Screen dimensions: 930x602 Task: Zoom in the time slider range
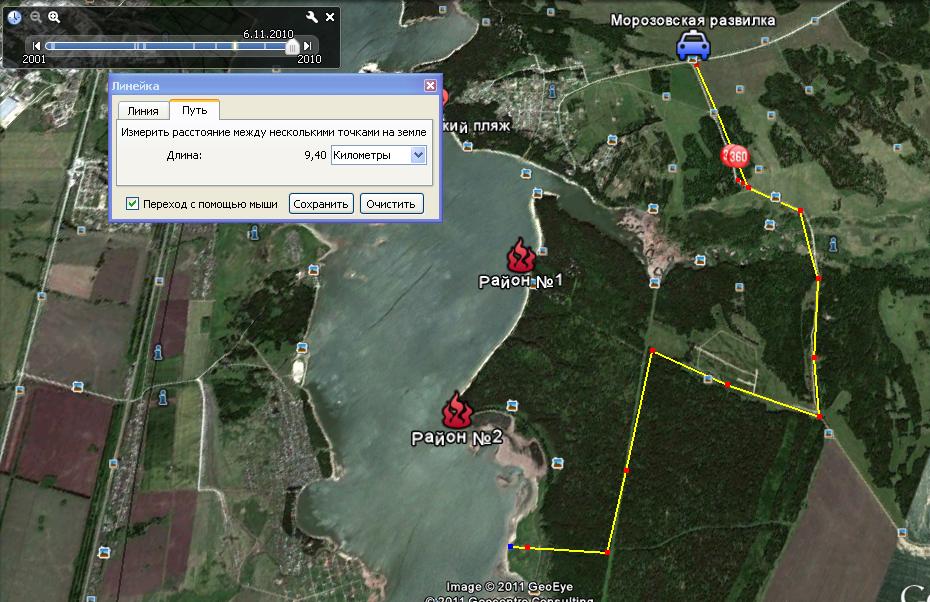[54, 17]
